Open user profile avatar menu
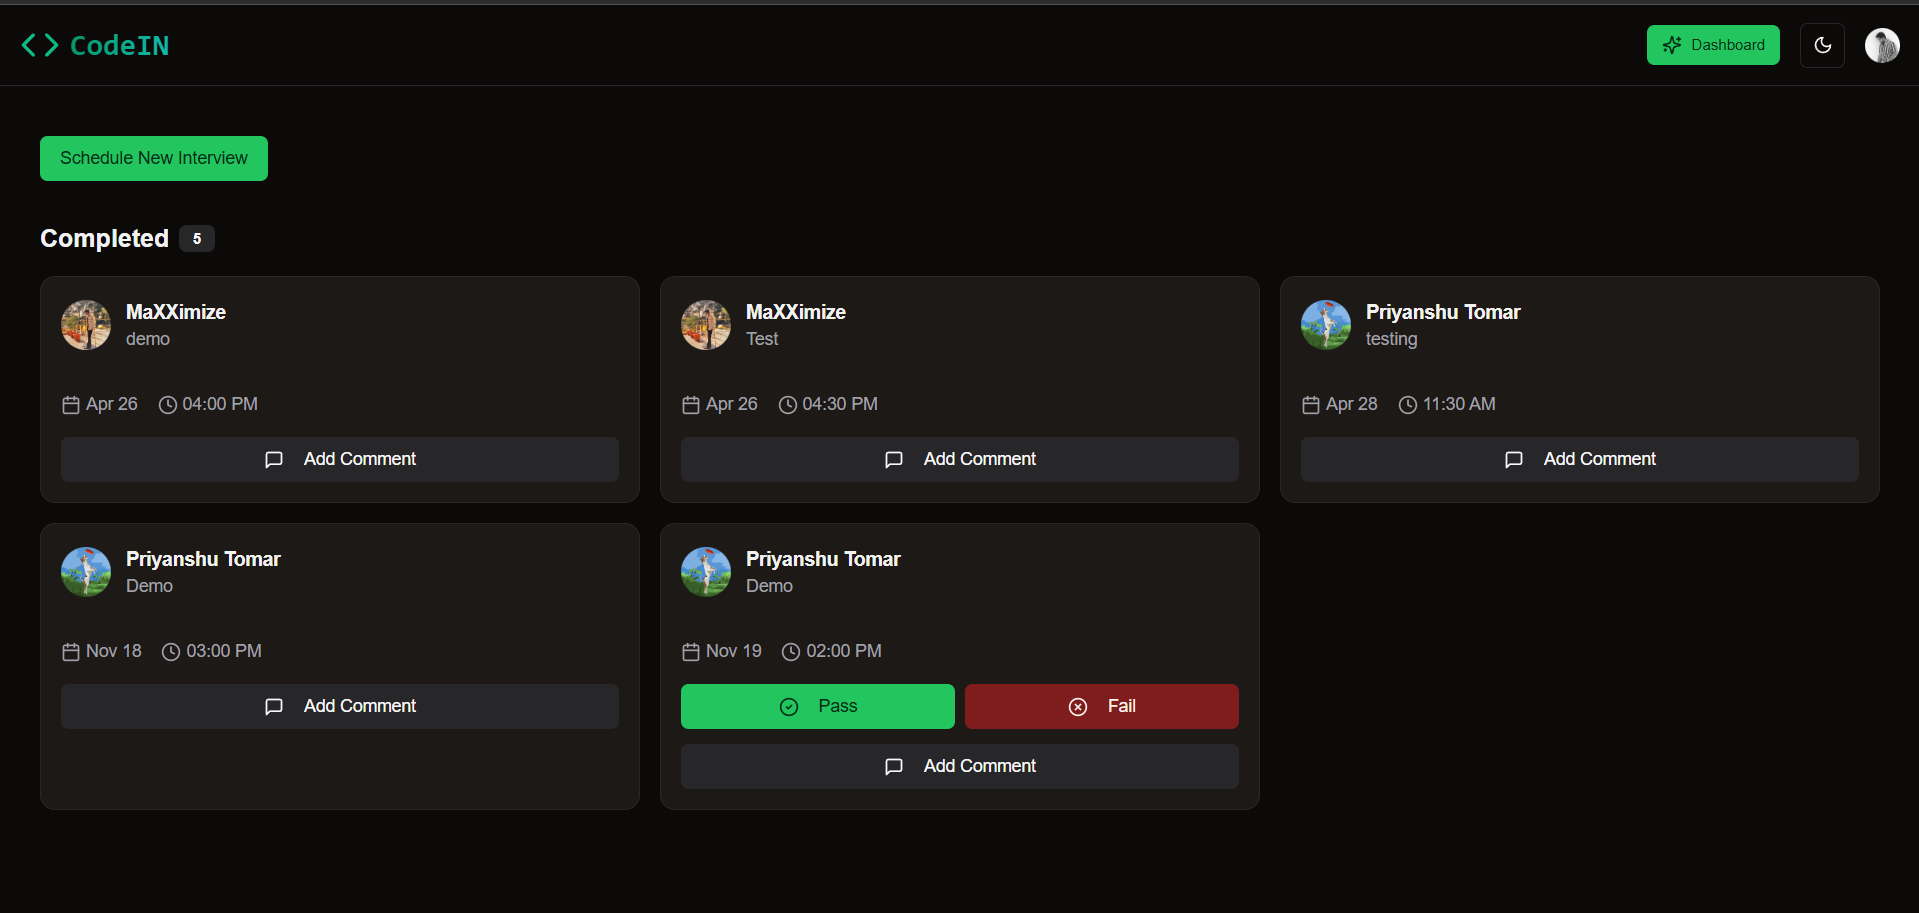The width and height of the screenshot is (1919, 913). pos(1882,45)
